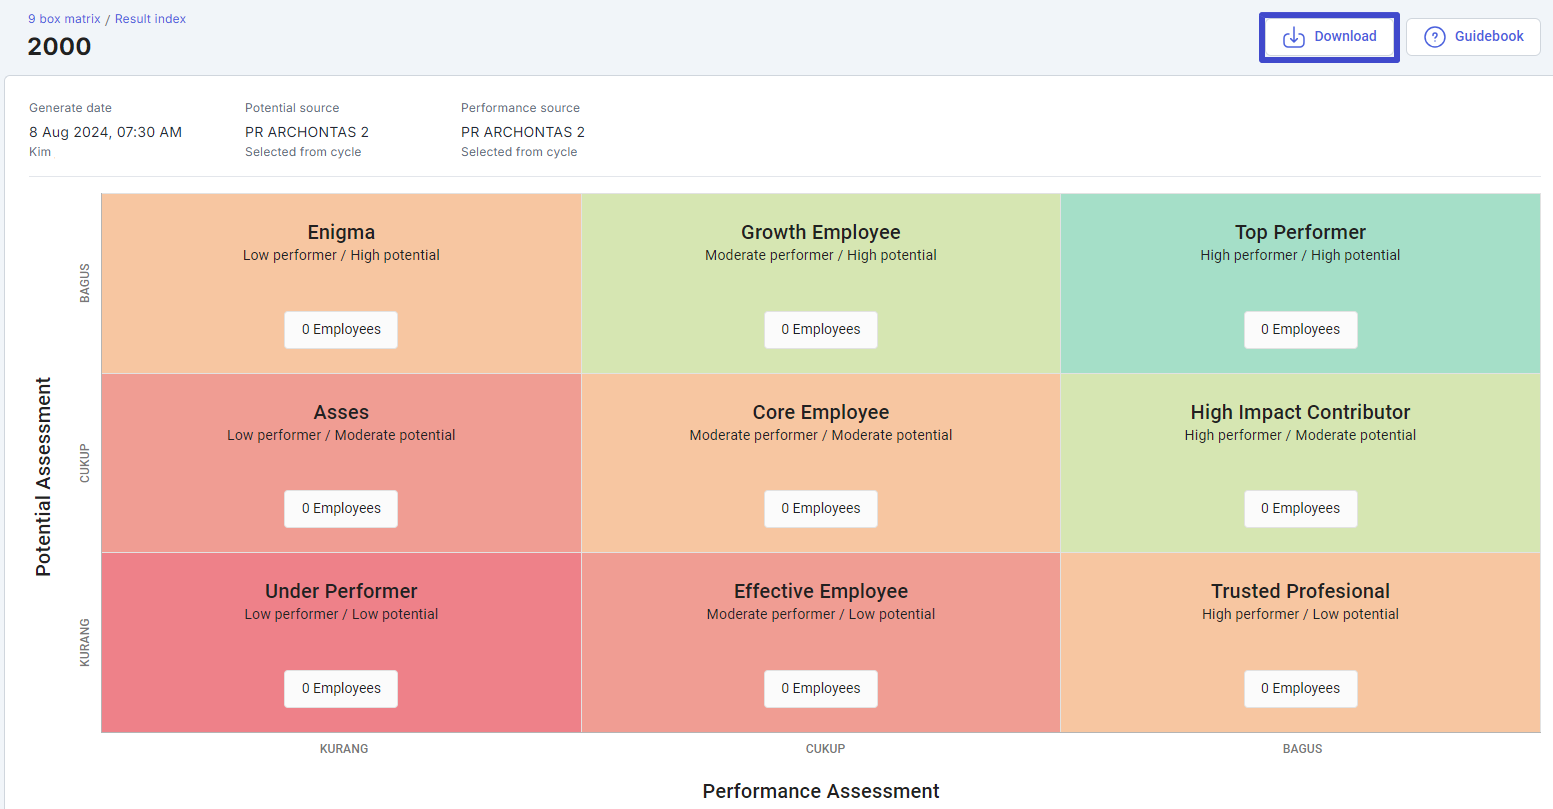Click High performer / High potential text
Screen dimensions: 1553x809
pyautogui.click(x=1300, y=255)
